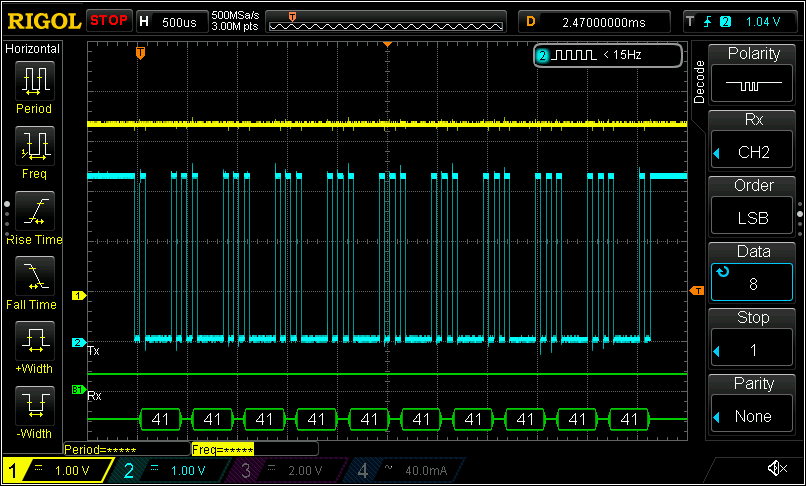Enable channel 4 at 40.0mA
Viewport: 806px width, 486px height.
pos(398,470)
